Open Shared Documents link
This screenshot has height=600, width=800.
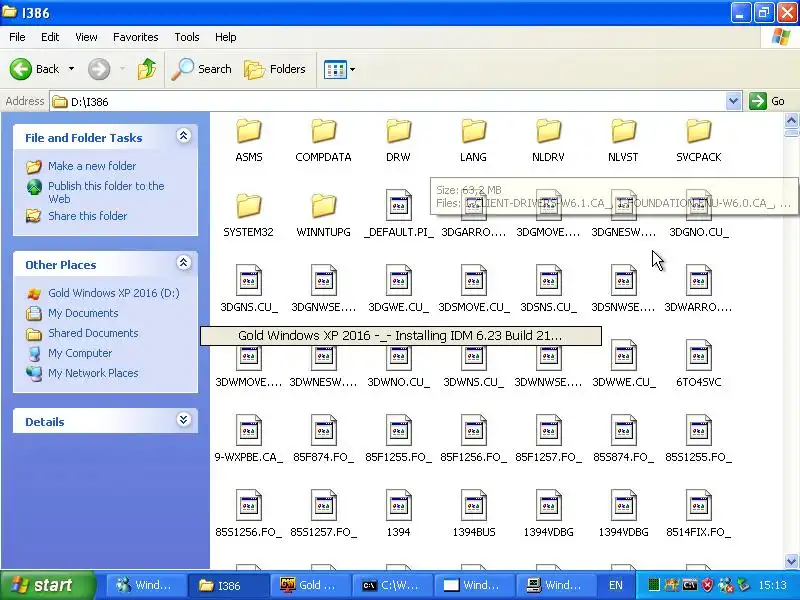point(93,333)
